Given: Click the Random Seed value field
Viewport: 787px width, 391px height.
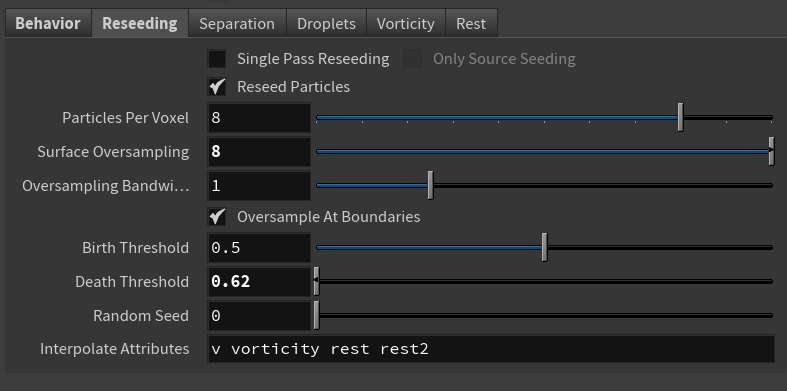Looking at the screenshot, I should tap(259, 316).
